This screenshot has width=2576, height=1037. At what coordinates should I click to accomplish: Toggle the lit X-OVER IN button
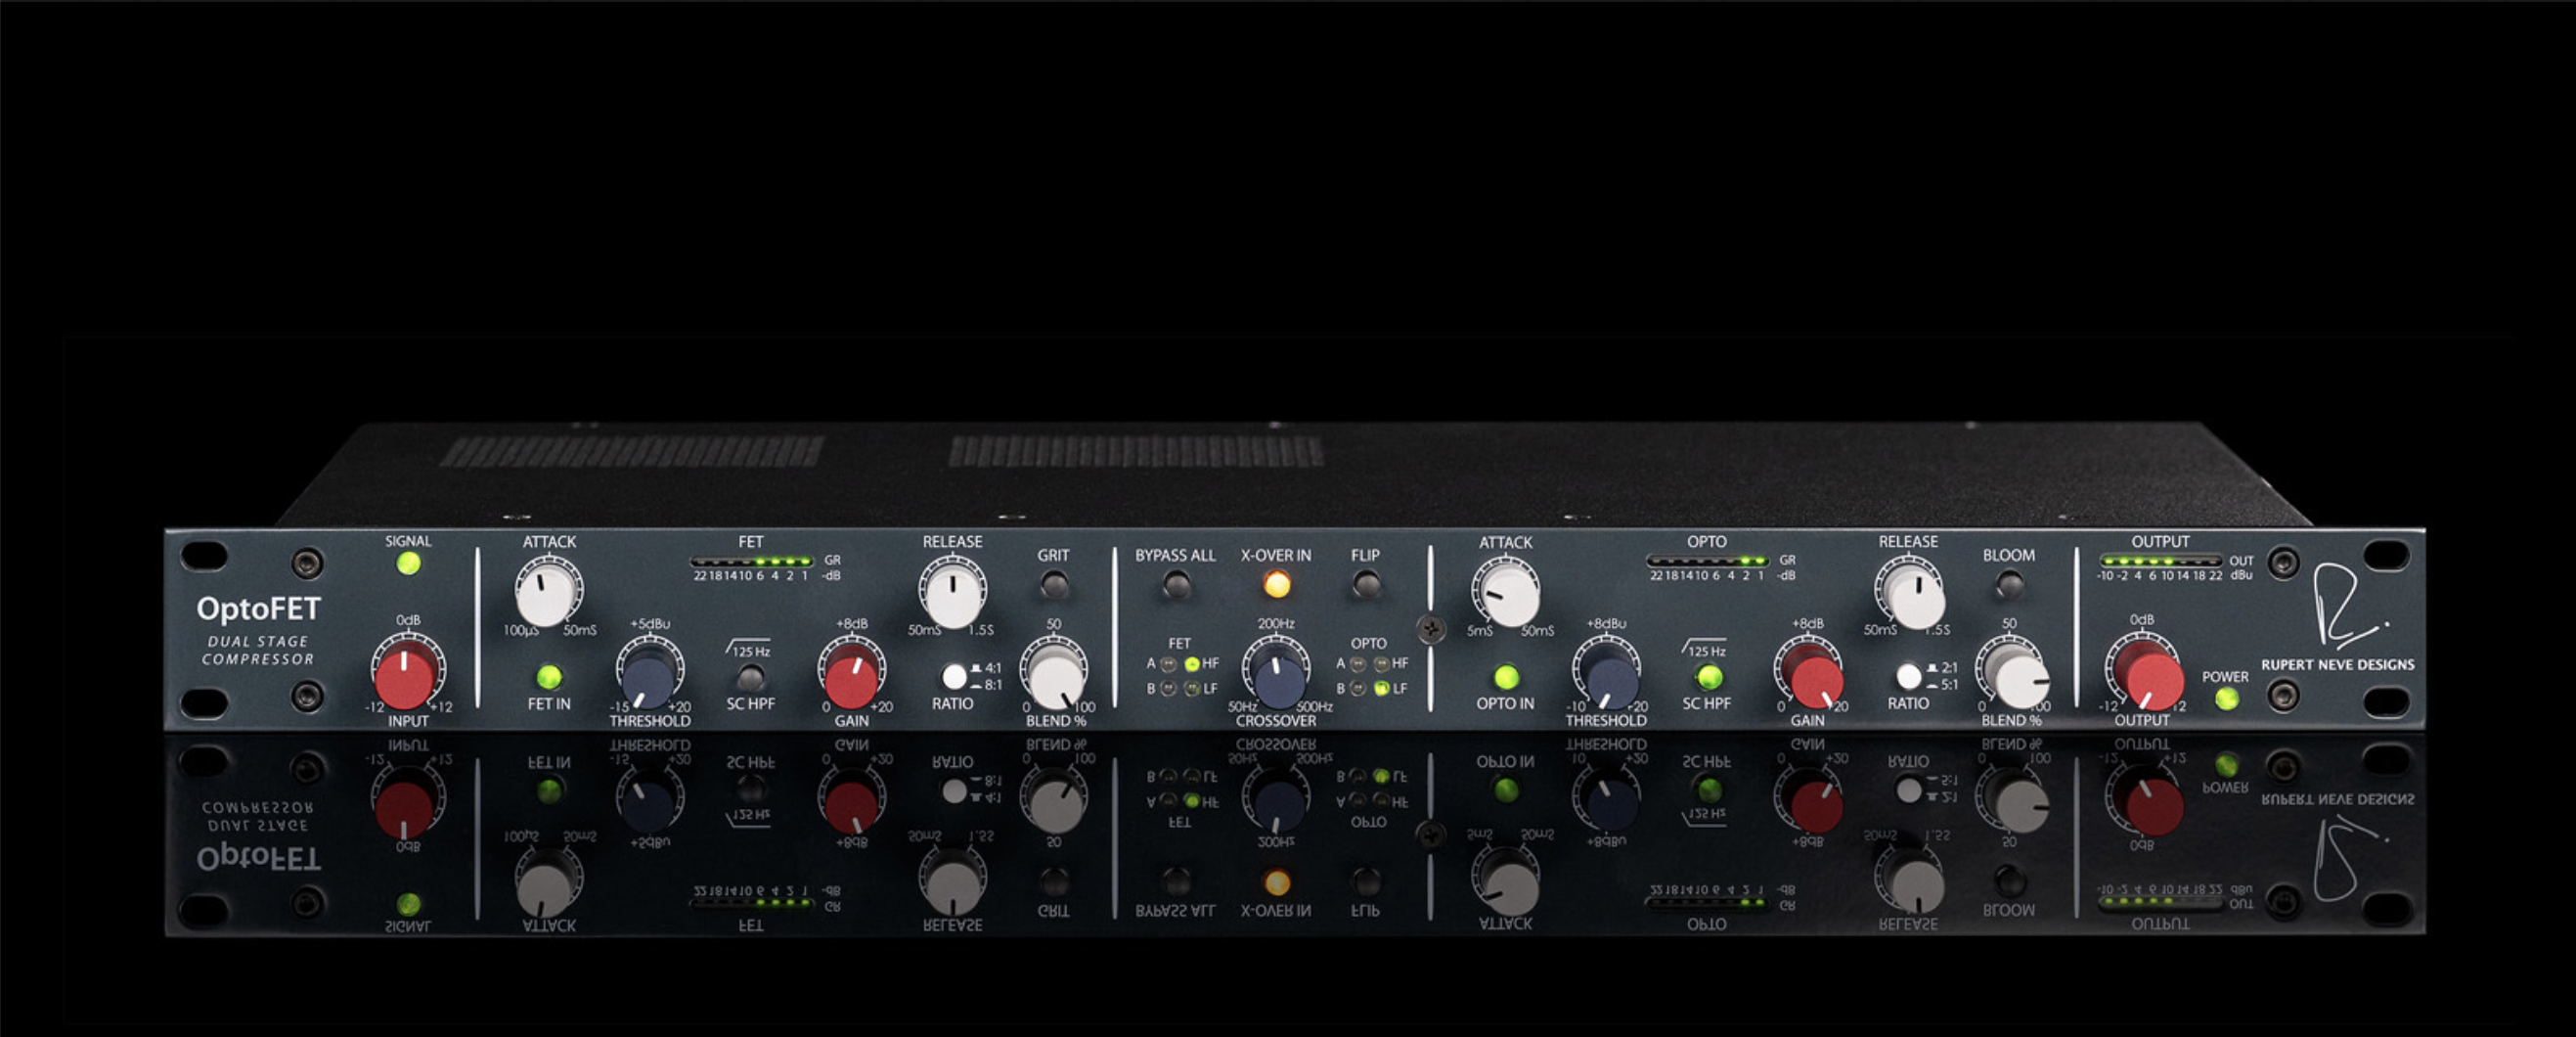click(x=1276, y=584)
